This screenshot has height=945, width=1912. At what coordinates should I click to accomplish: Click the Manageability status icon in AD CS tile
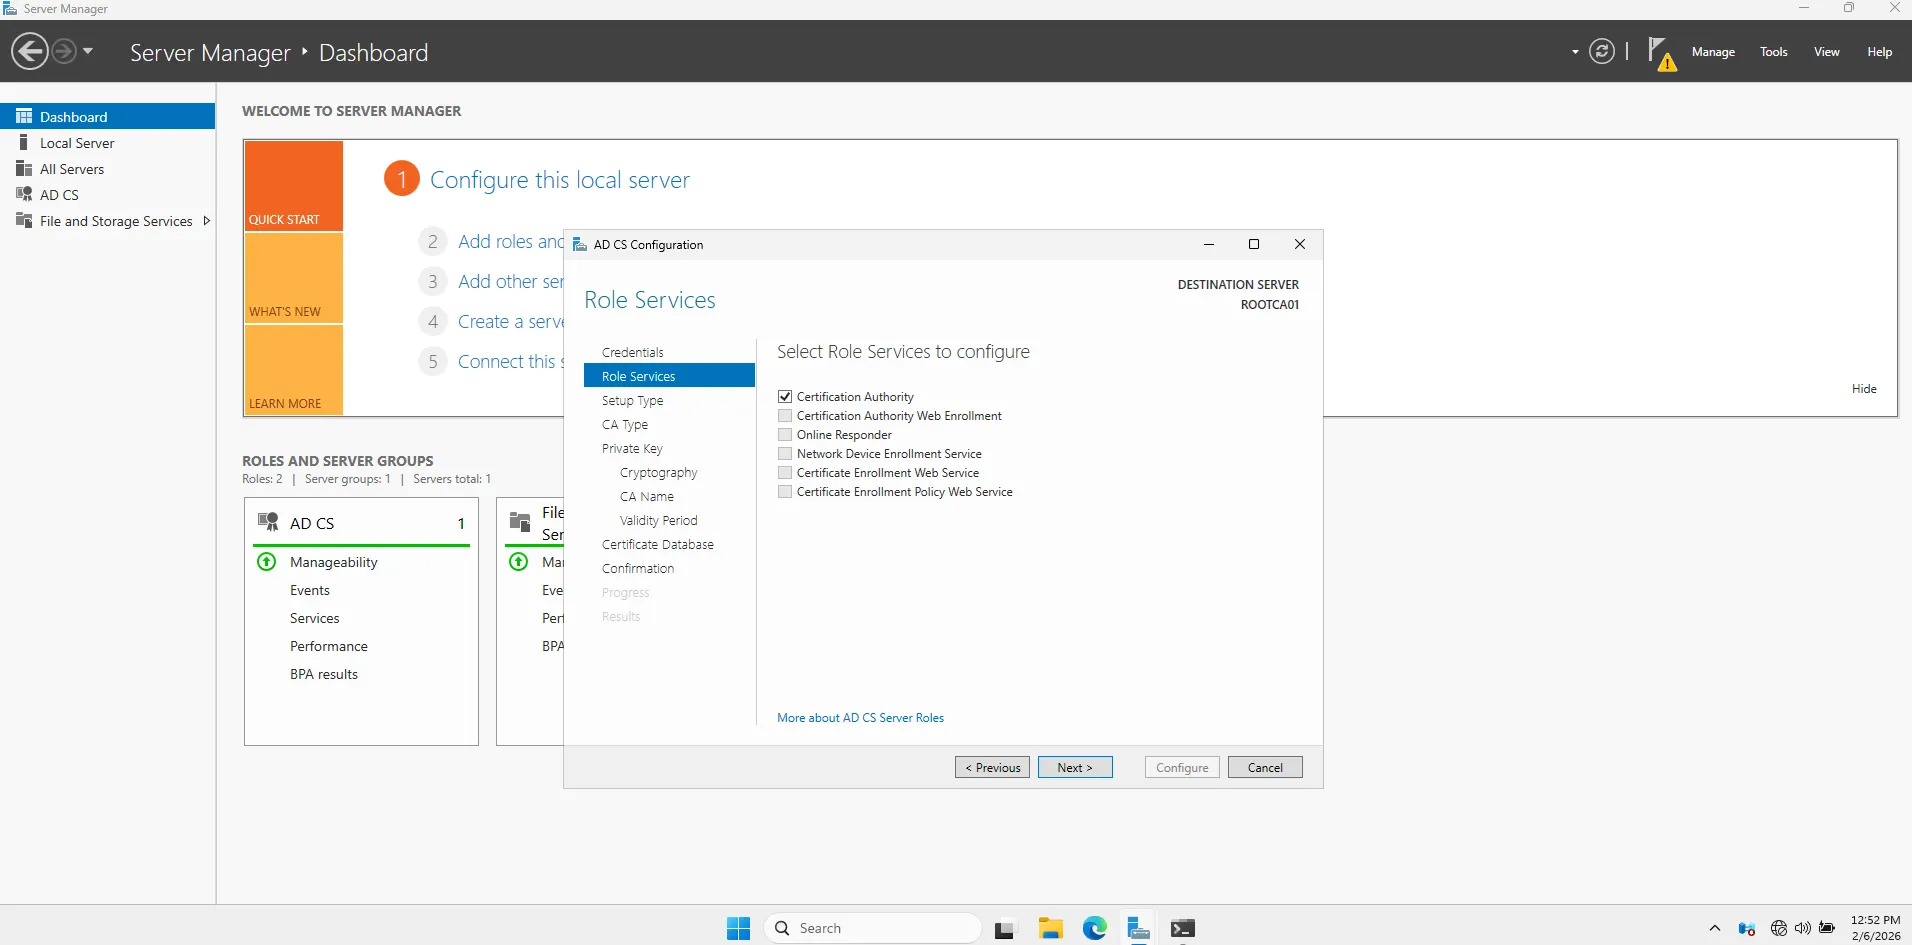click(x=267, y=562)
